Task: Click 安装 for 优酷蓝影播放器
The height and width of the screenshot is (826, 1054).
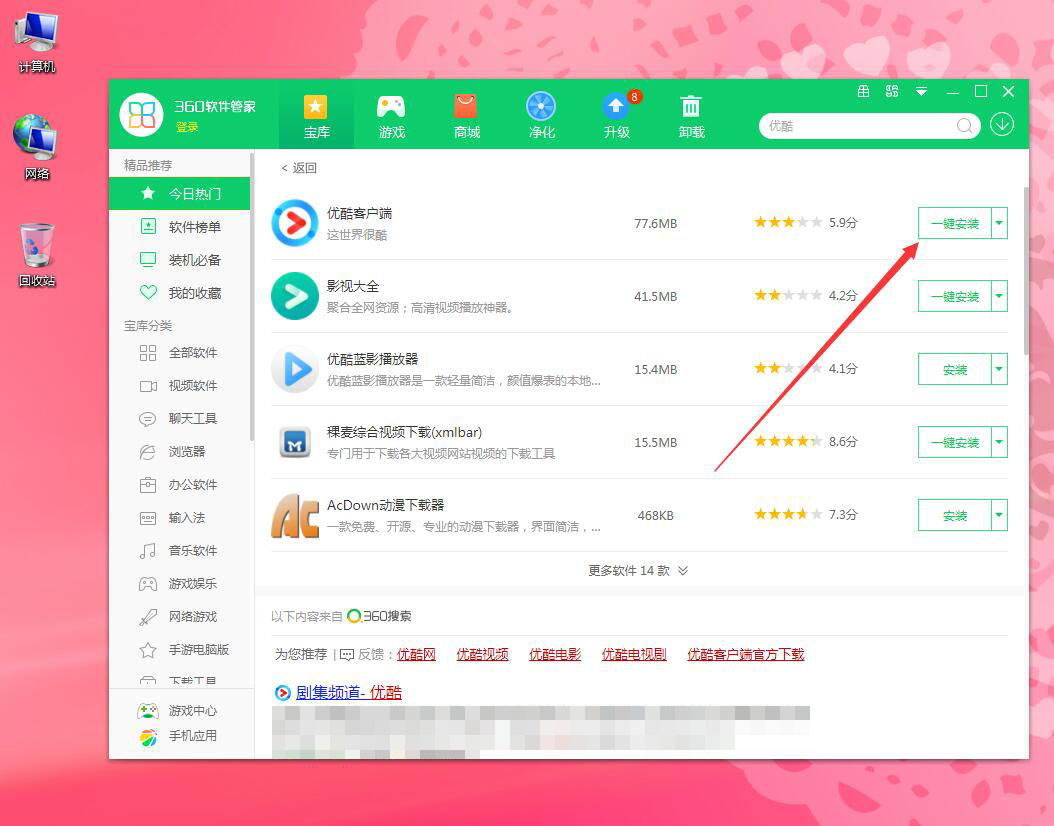Action: coord(955,369)
